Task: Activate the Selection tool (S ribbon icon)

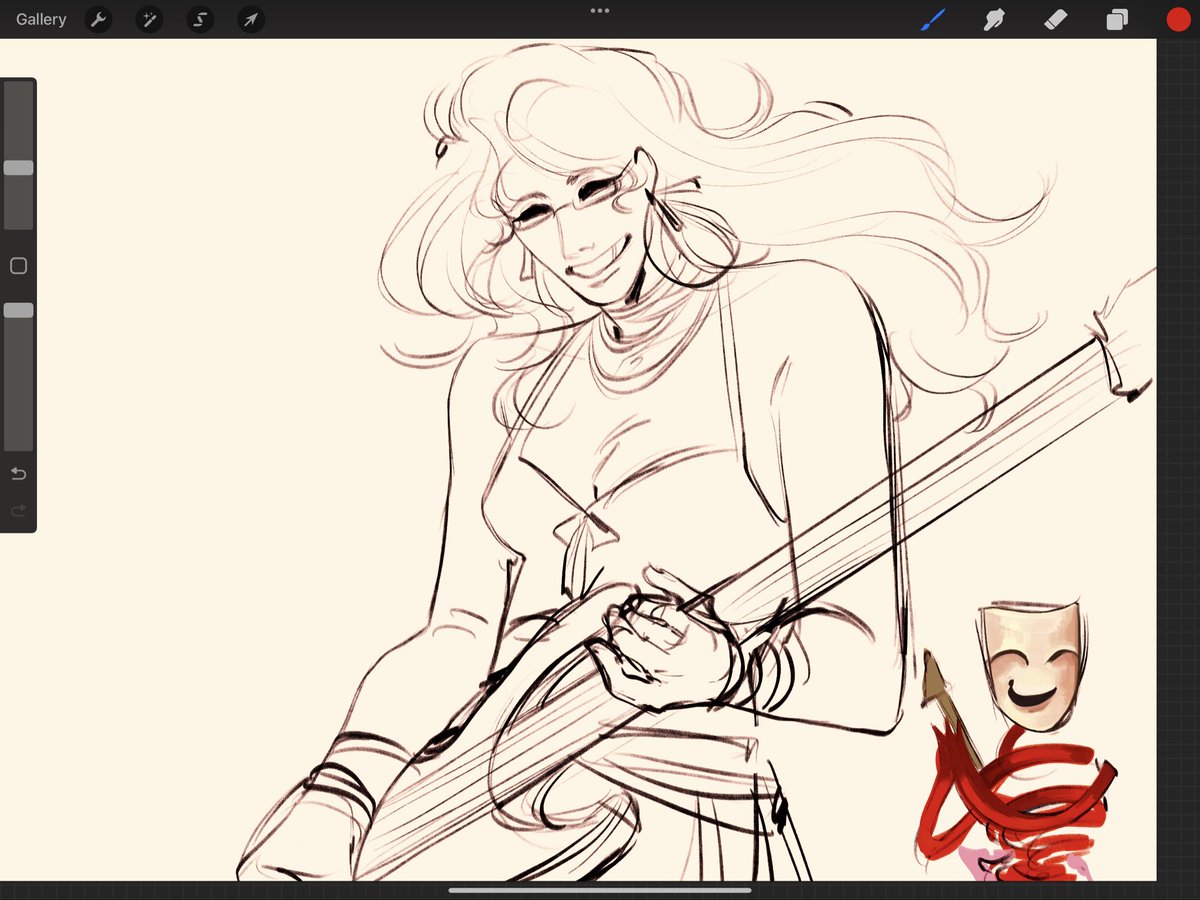Action: point(200,19)
